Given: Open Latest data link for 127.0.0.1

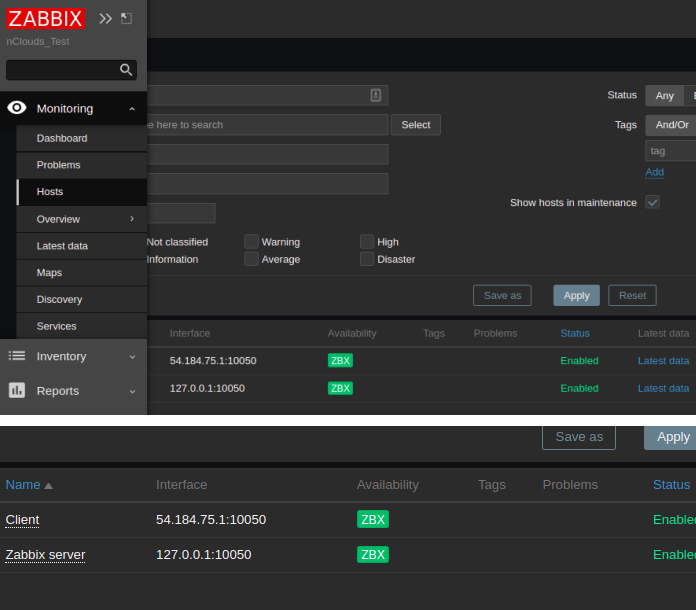Looking at the screenshot, I should pos(663,388).
